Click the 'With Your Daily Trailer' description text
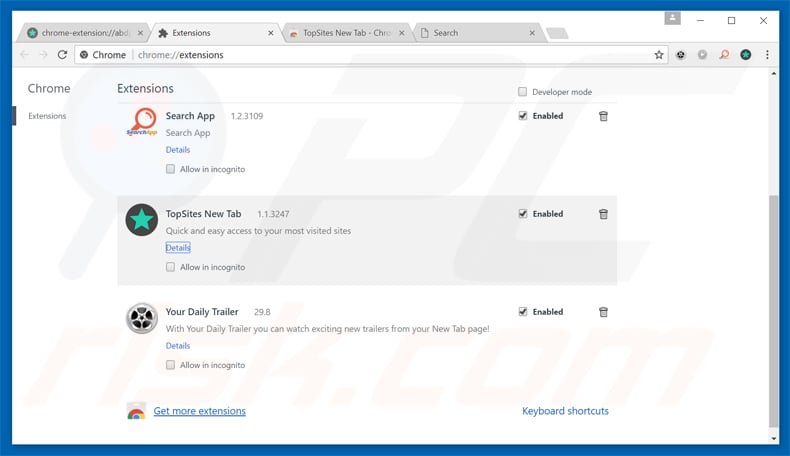 327,329
